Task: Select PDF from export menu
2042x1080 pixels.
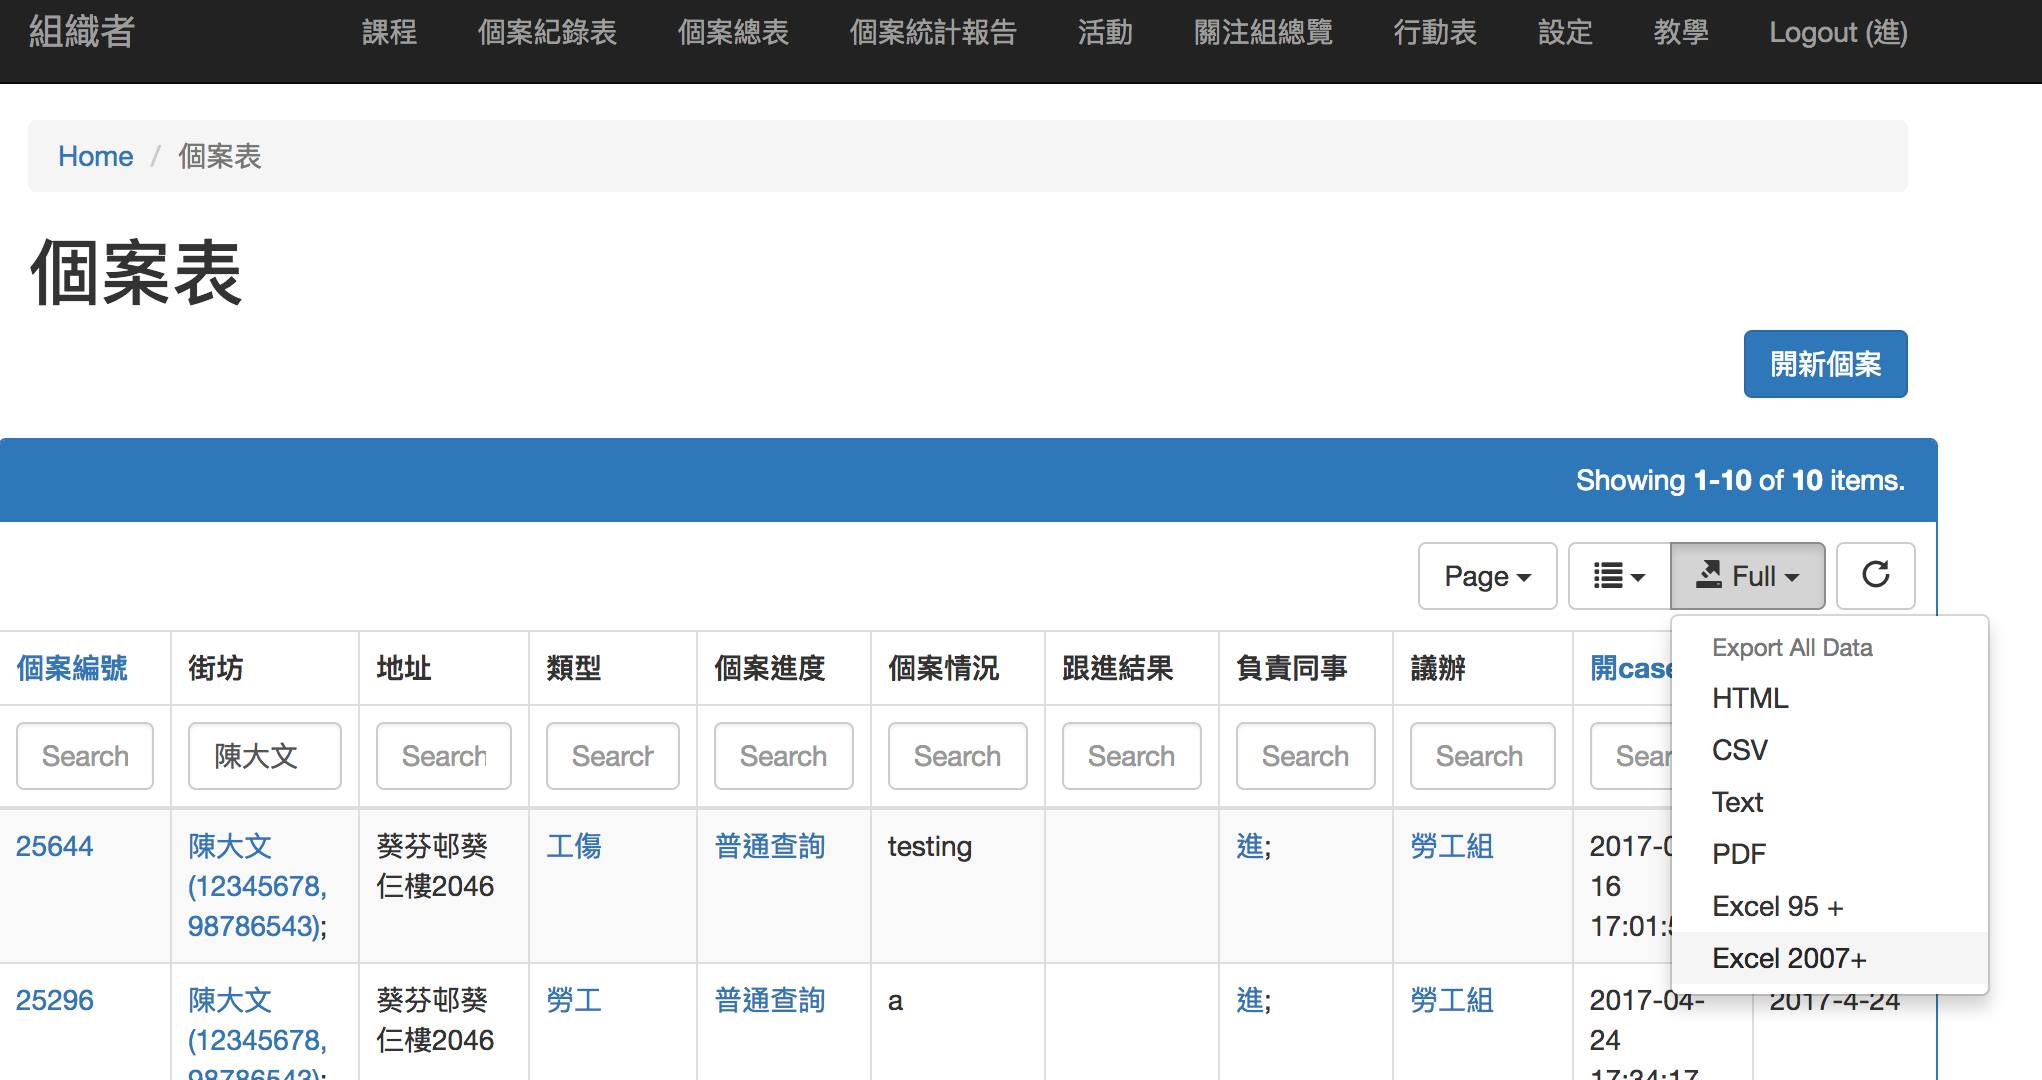Action: pyautogui.click(x=1738, y=854)
